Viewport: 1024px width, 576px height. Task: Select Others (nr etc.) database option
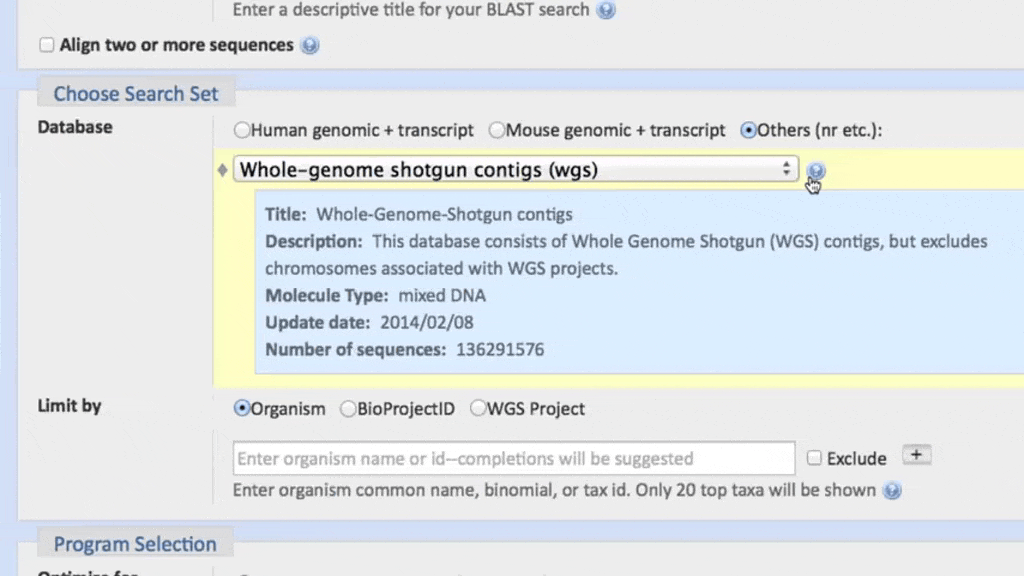[748, 130]
